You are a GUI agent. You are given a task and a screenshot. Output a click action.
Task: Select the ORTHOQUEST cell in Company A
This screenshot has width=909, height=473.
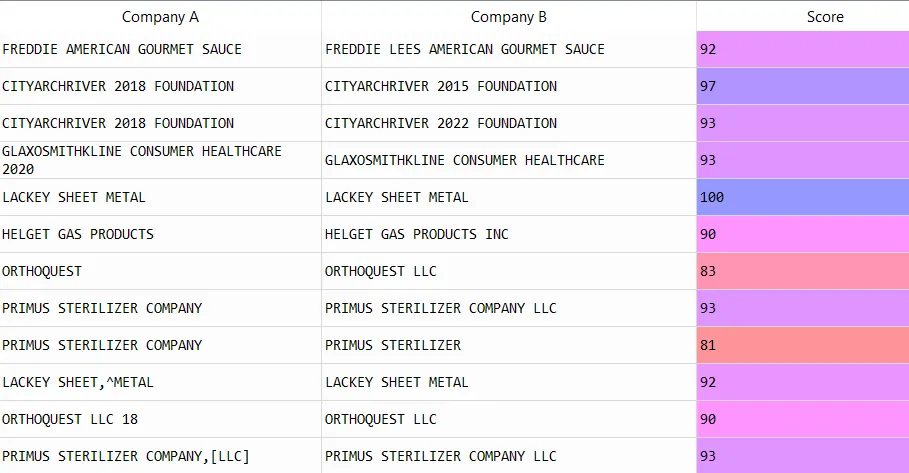click(x=160, y=271)
